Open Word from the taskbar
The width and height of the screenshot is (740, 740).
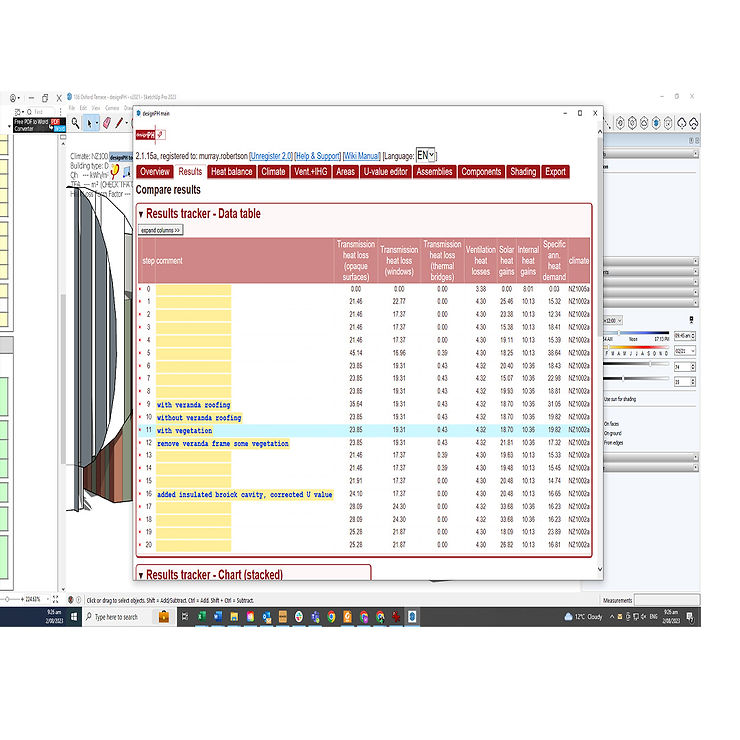218,616
